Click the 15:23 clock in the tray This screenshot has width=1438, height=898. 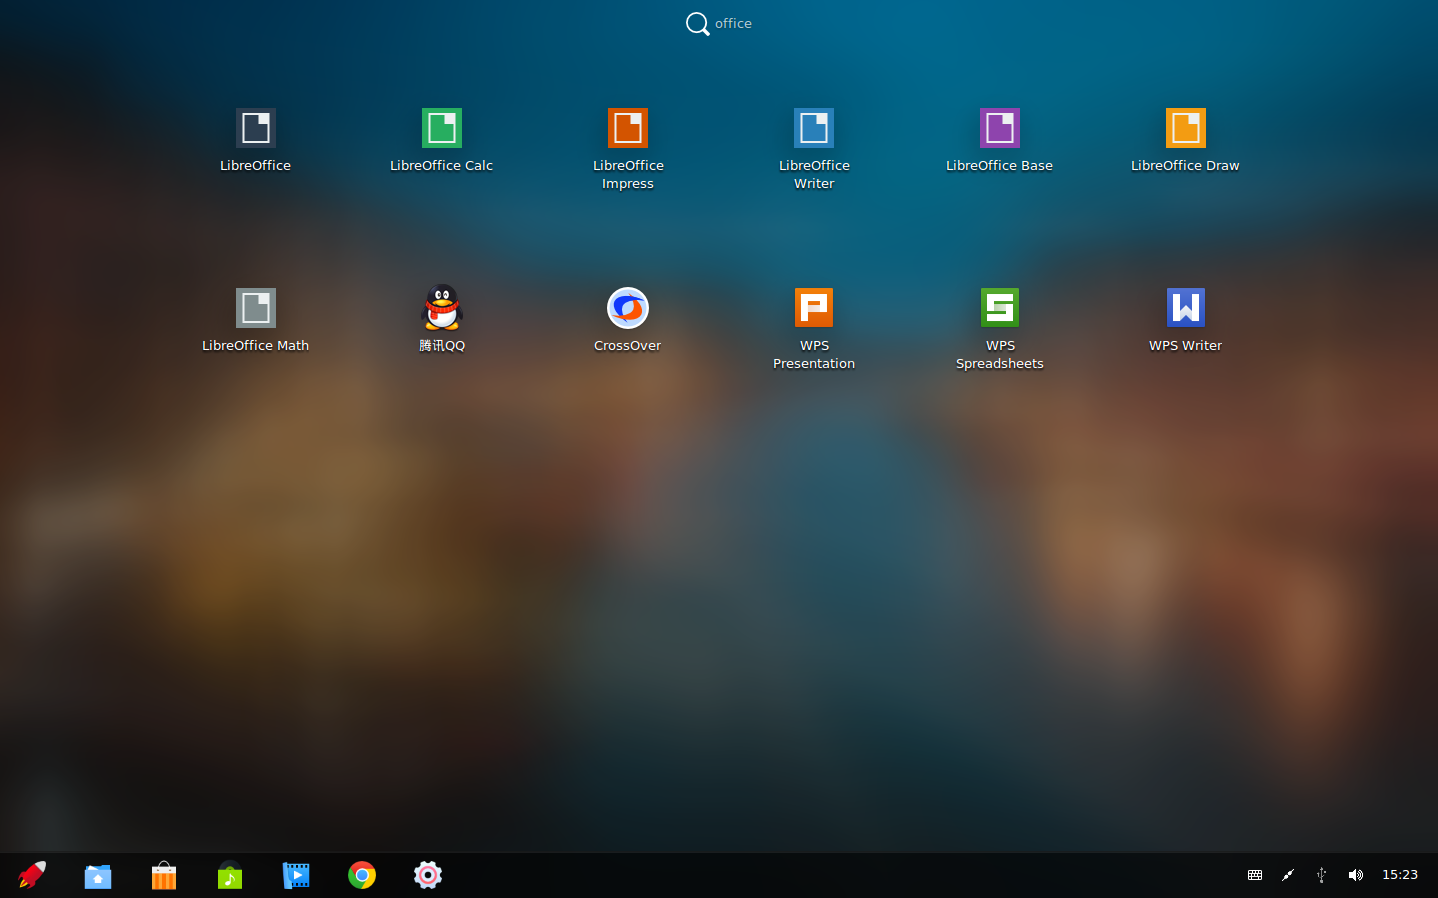(1400, 875)
